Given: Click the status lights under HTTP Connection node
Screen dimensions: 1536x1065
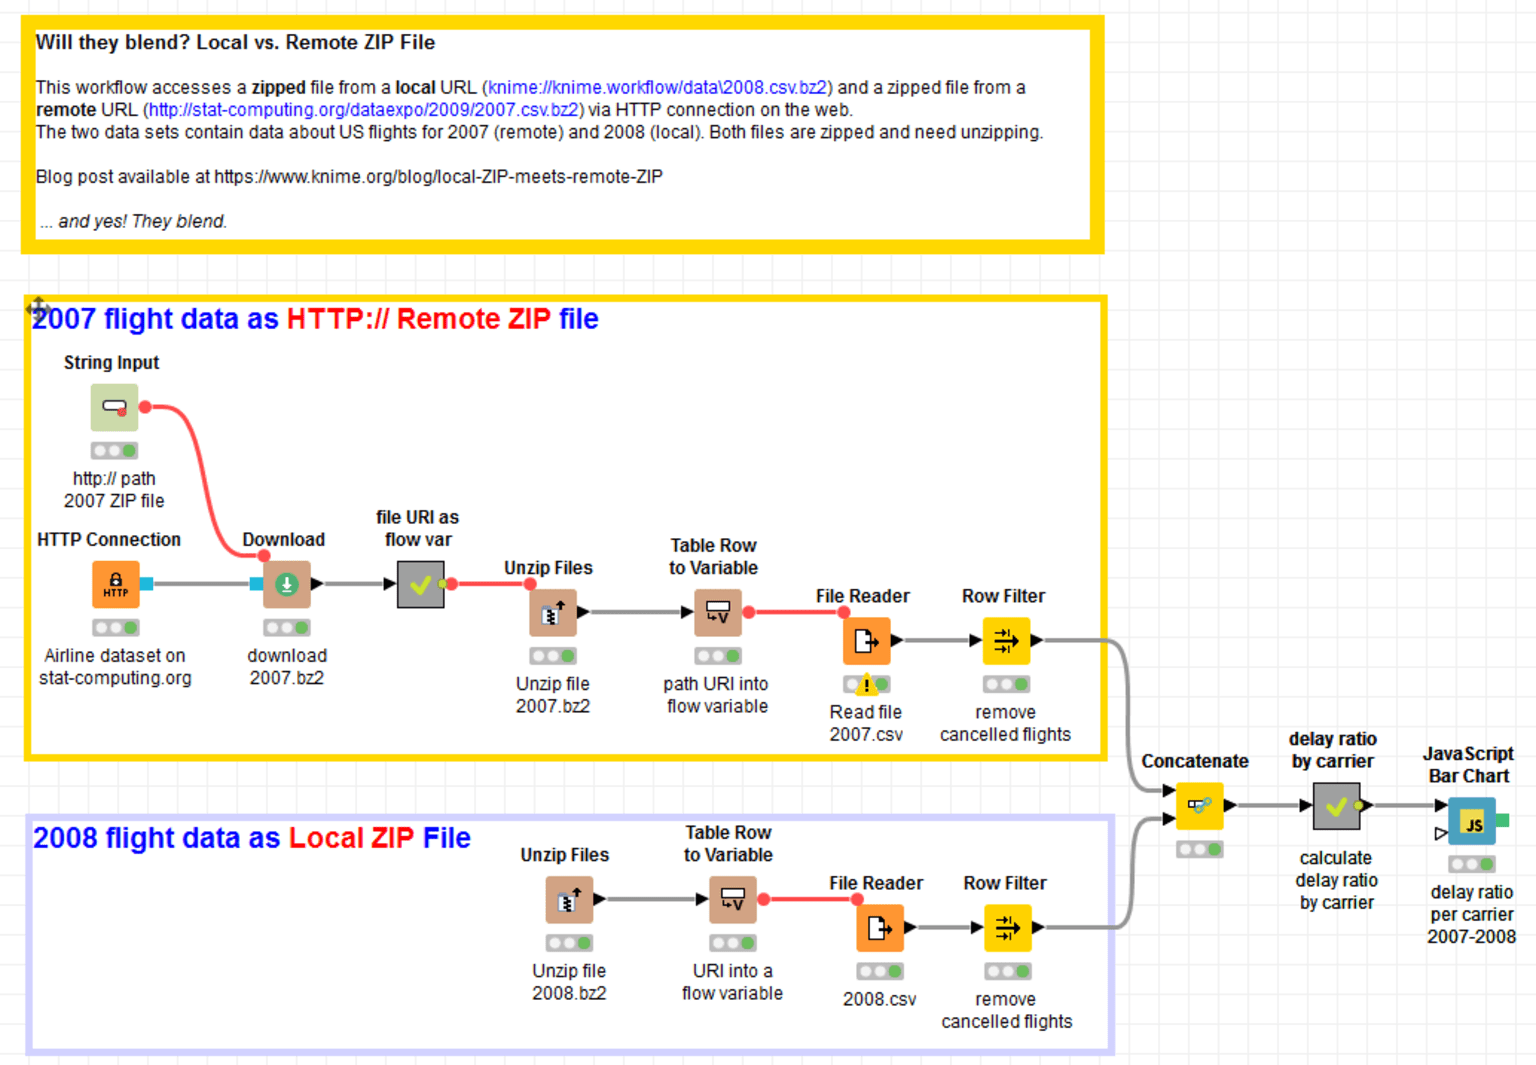Looking at the screenshot, I should click(116, 628).
